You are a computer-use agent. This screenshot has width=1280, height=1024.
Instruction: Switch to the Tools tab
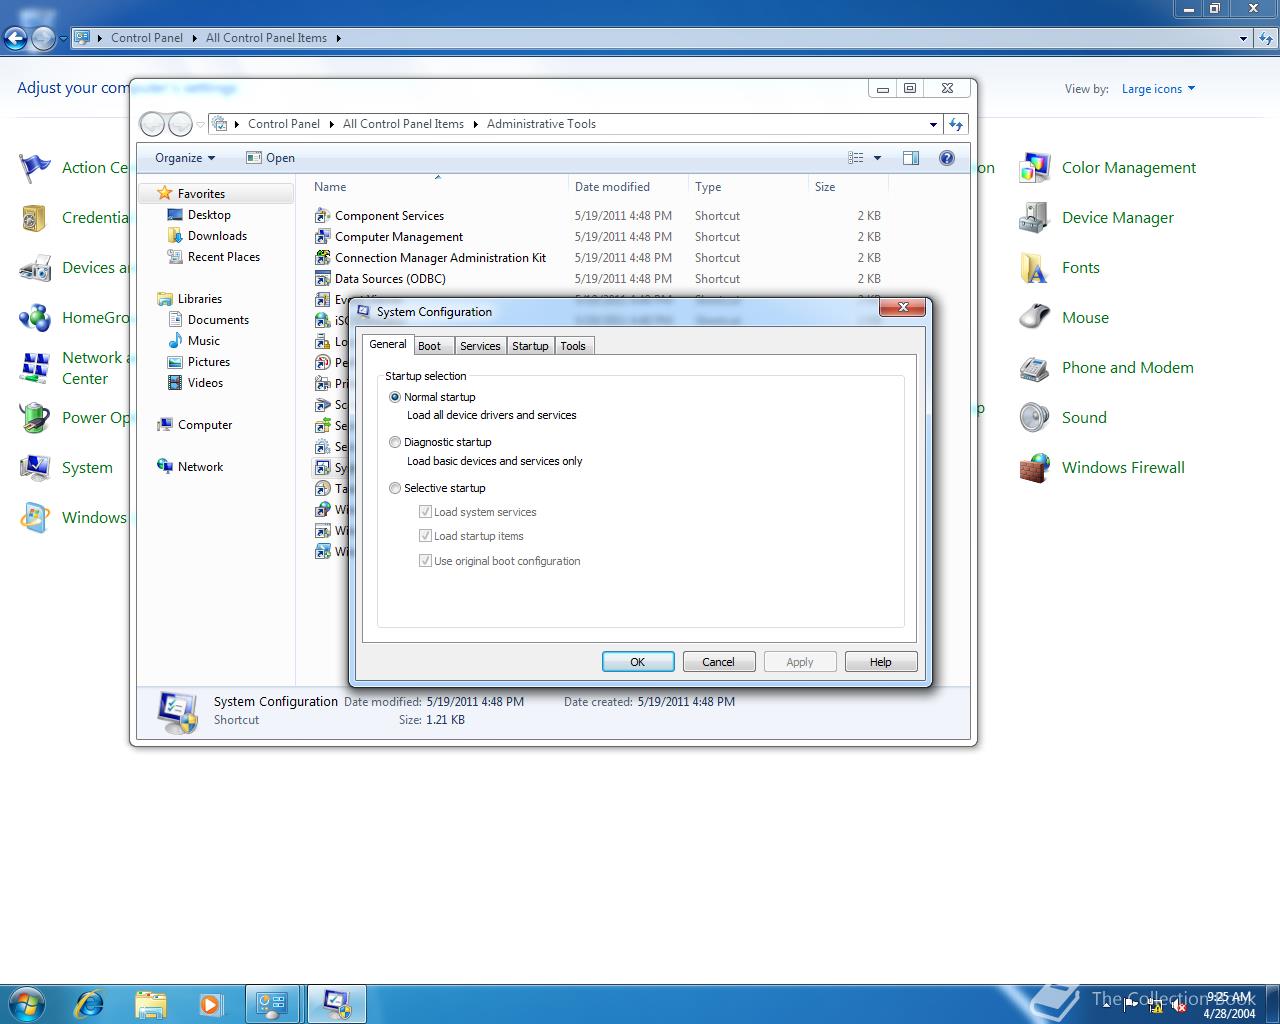[573, 346]
